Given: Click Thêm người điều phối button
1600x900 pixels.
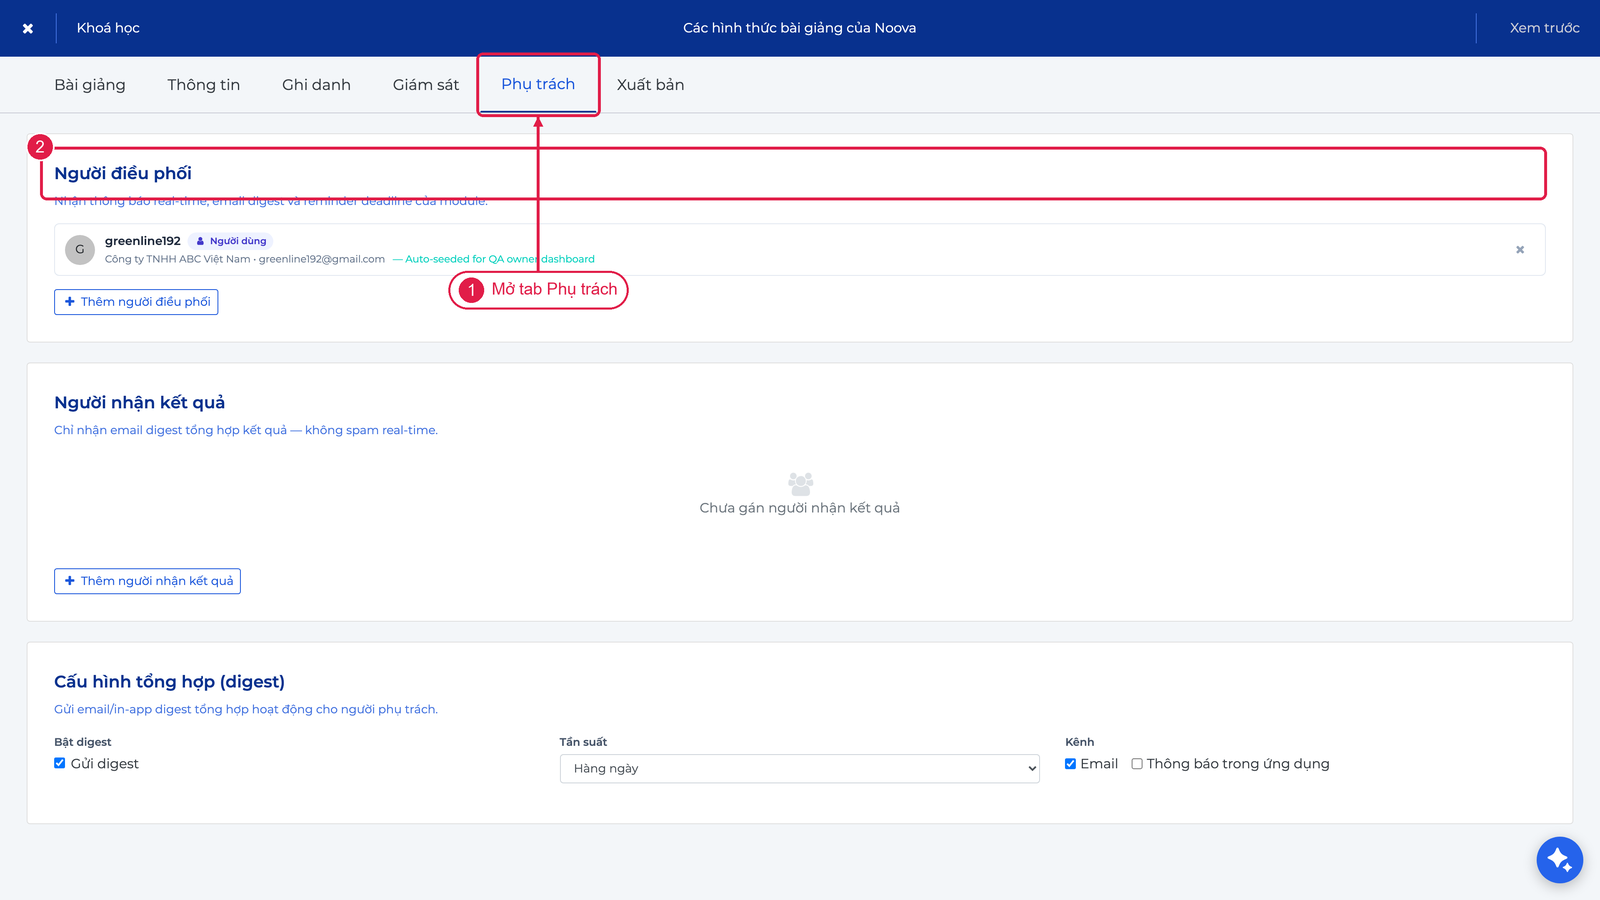Looking at the screenshot, I should click(x=136, y=302).
